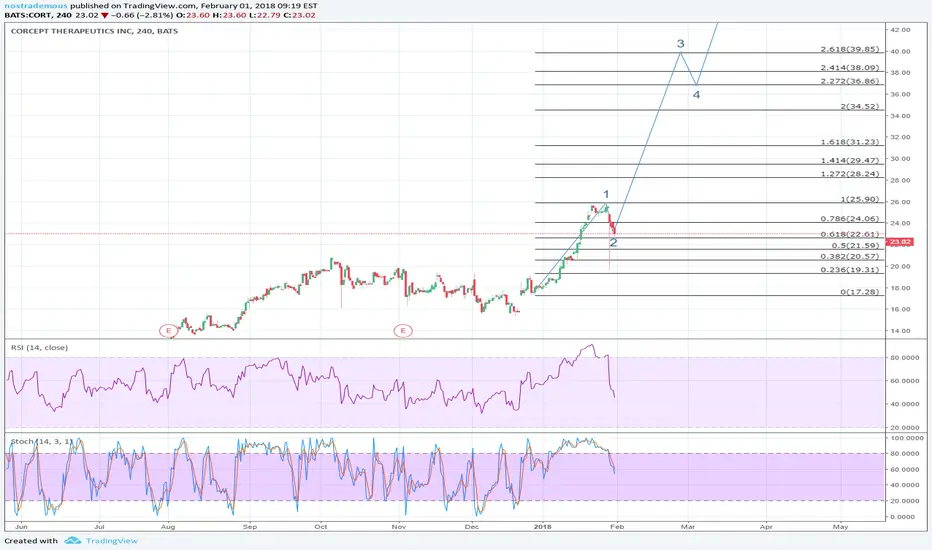
Task: Click the −0.66 (−2.81%) change value
Action: point(143,15)
